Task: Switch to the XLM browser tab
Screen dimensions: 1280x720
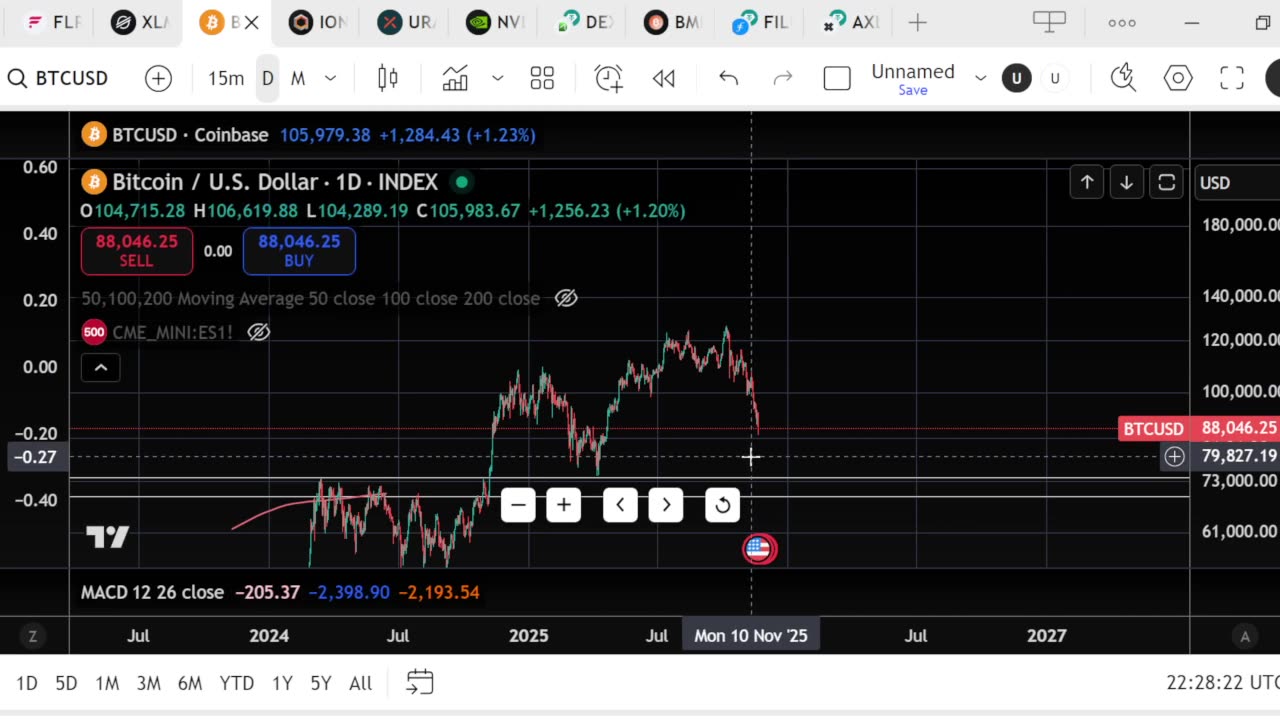Action: pyautogui.click(x=140, y=22)
